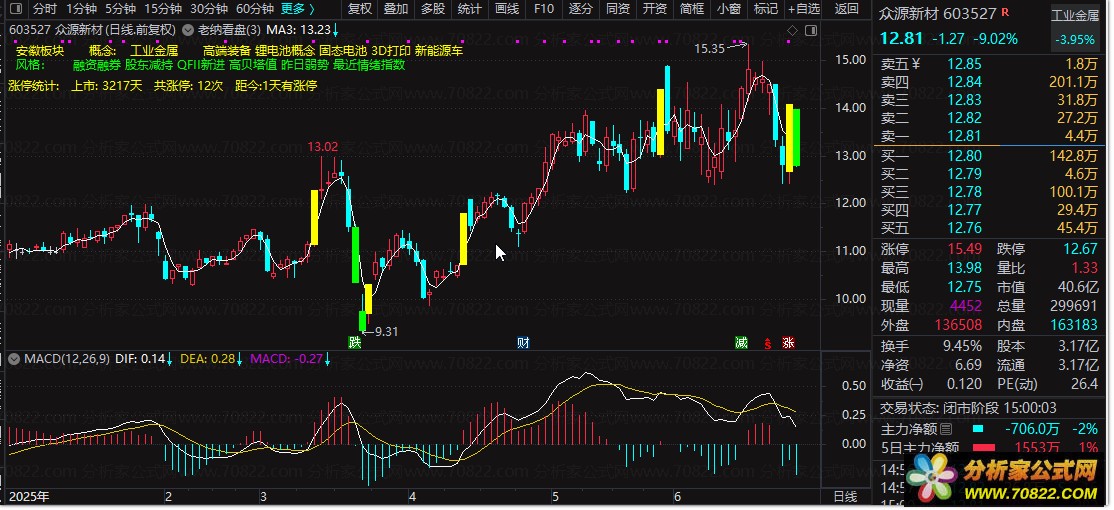Viewport: 1114px width, 510px height.
Task: Click the 逐分 toolbar button
Action: click(580, 9)
